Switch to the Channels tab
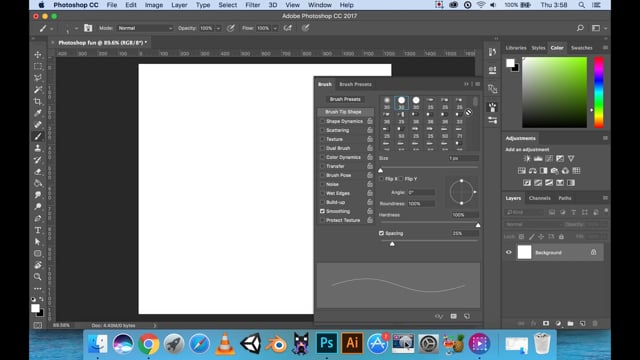The width and height of the screenshot is (640, 360). 540,198
